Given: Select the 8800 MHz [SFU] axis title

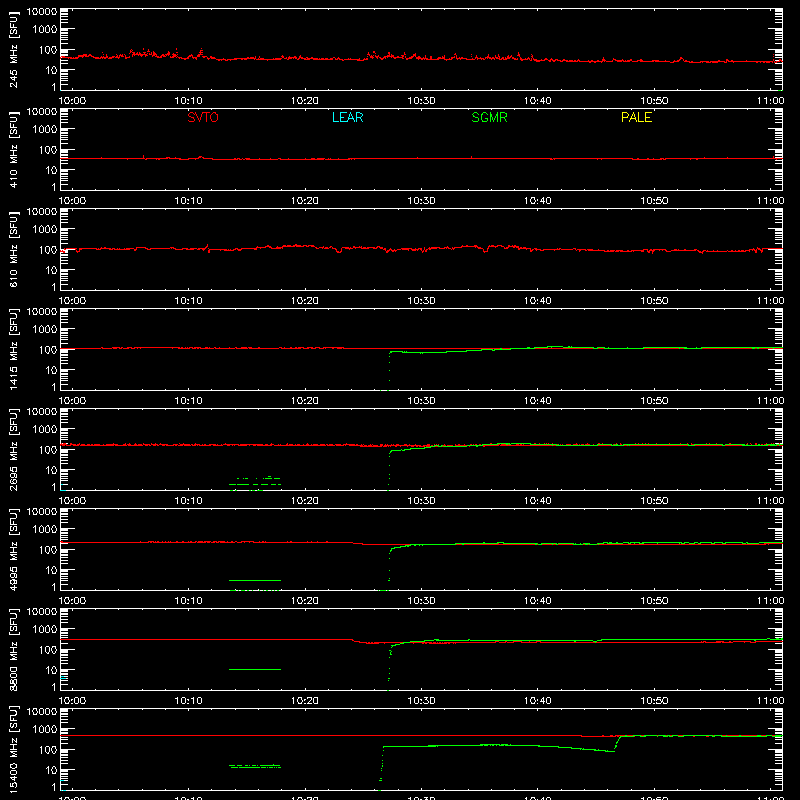Looking at the screenshot, I should click(14, 649).
